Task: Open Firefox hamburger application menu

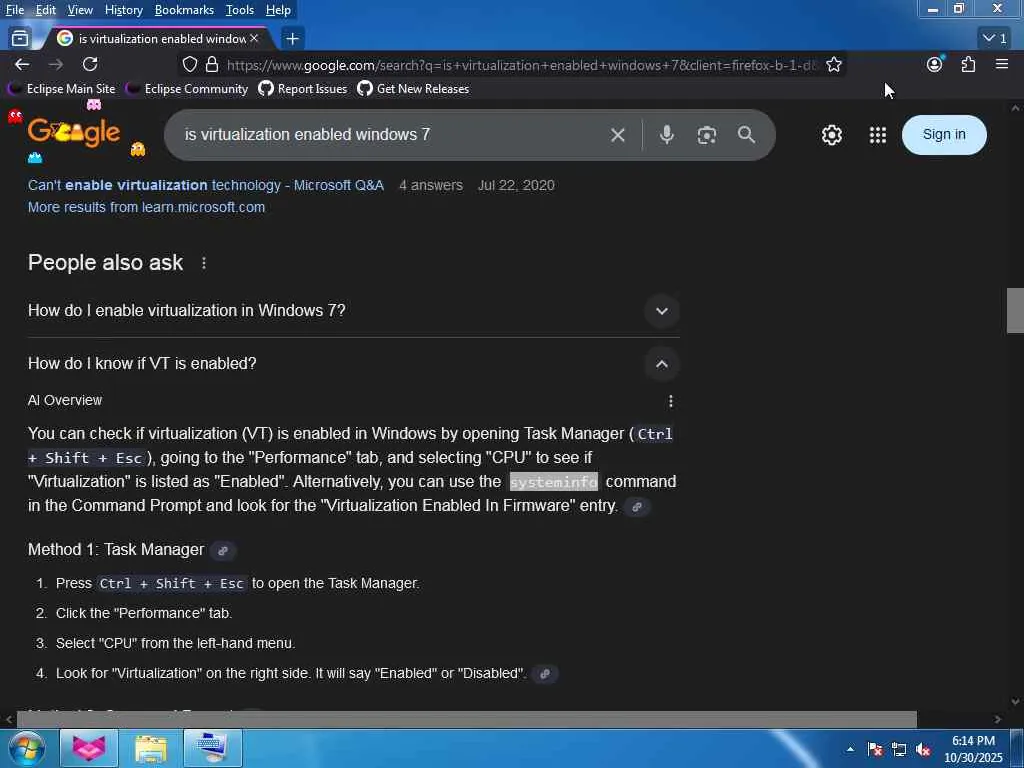Action: tap(1002, 64)
